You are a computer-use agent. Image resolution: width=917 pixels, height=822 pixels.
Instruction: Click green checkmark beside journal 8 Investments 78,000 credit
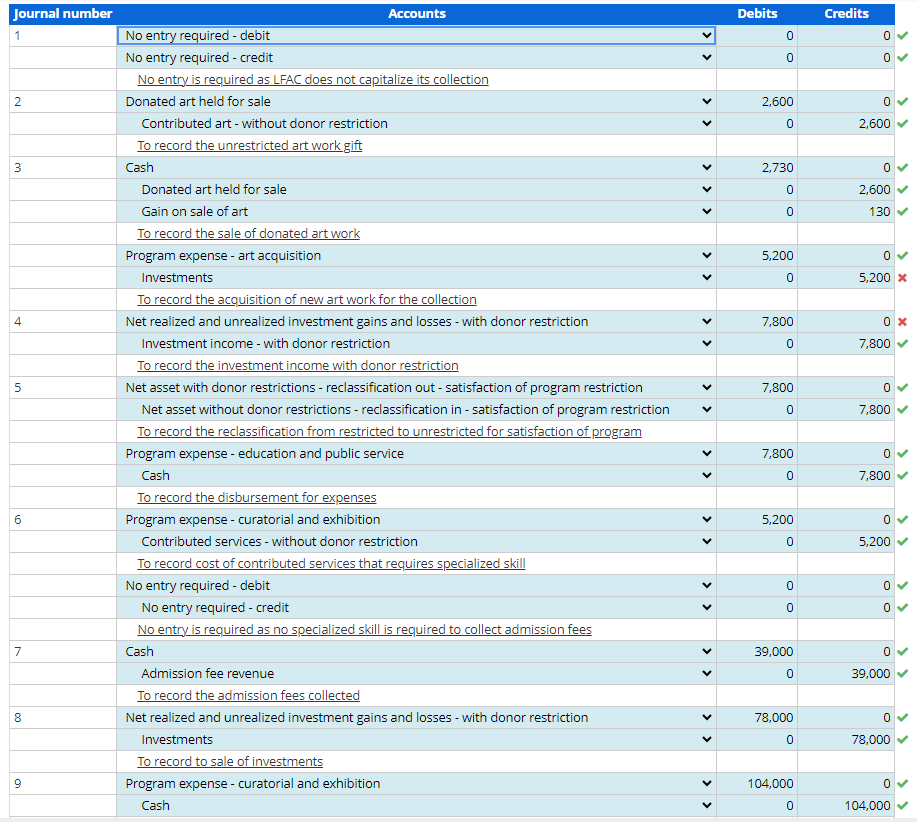(902, 740)
